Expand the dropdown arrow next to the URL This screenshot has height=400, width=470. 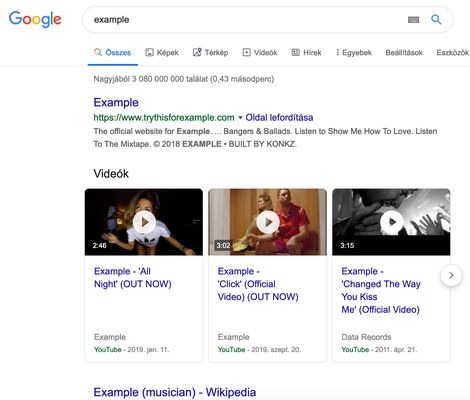240,118
